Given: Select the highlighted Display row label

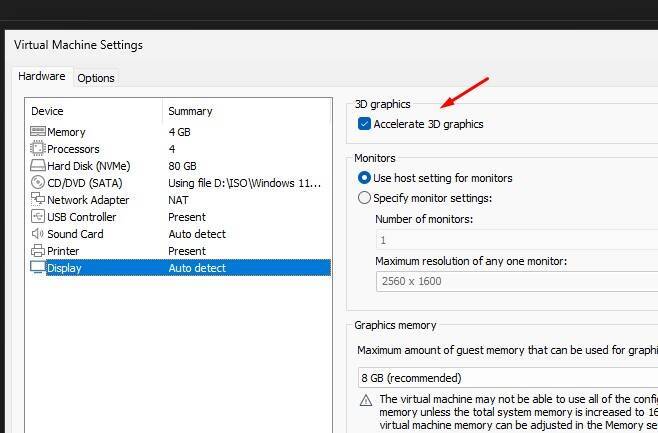Looking at the screenshot, I should click(x=64, y=268).
